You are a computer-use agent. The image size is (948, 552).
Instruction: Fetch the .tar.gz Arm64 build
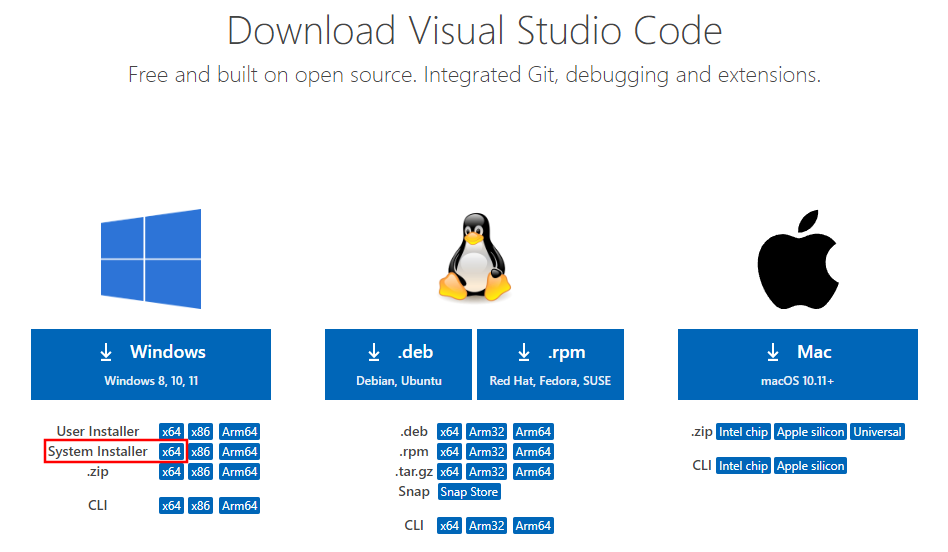pos(533,472)
